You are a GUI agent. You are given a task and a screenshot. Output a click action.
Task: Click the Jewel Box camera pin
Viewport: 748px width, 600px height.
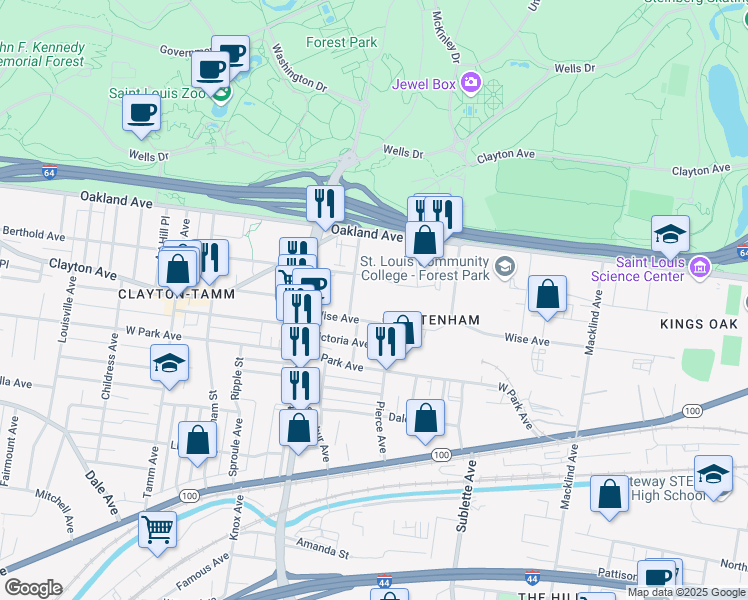coord(471,83)
